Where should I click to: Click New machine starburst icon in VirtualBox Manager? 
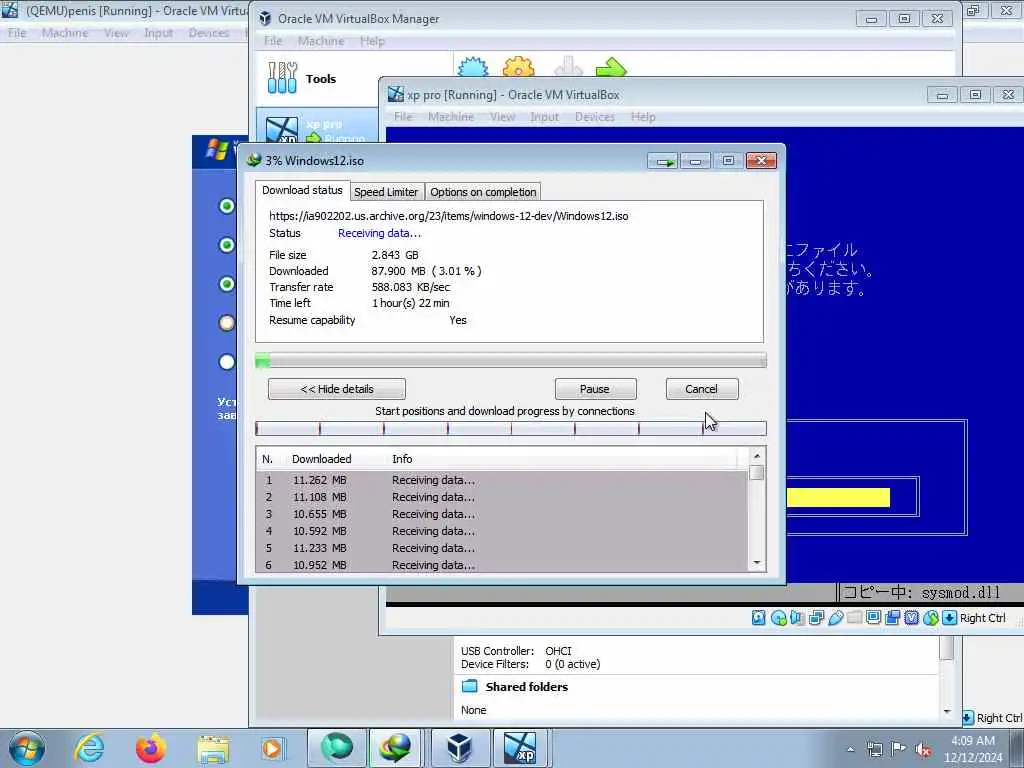[473, 67]
